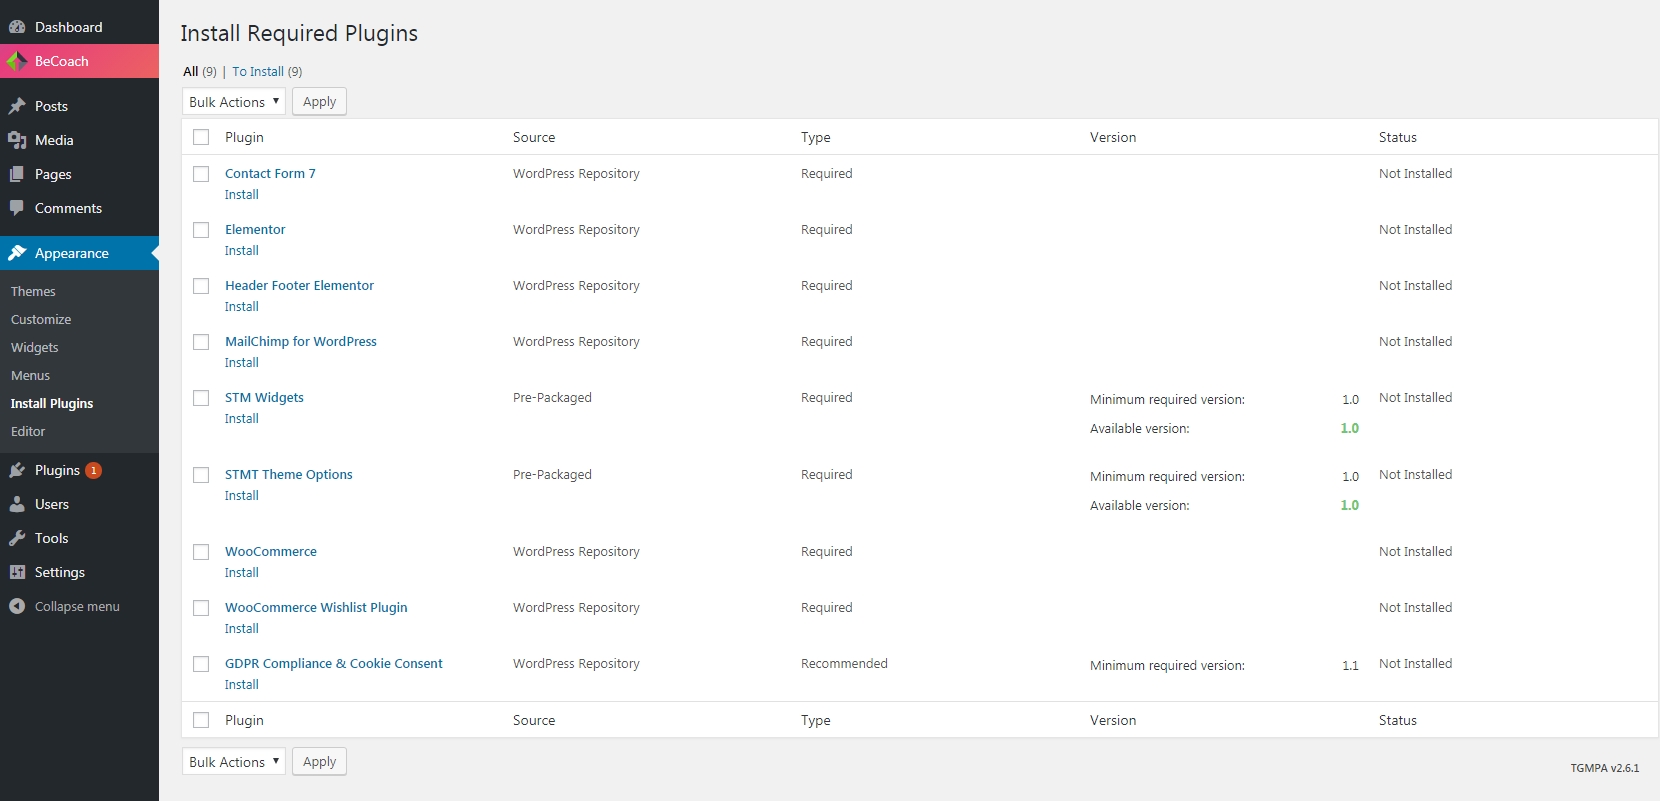Click the Media library icon
This screenshot has height=801, width=1660.
(17, 140)
